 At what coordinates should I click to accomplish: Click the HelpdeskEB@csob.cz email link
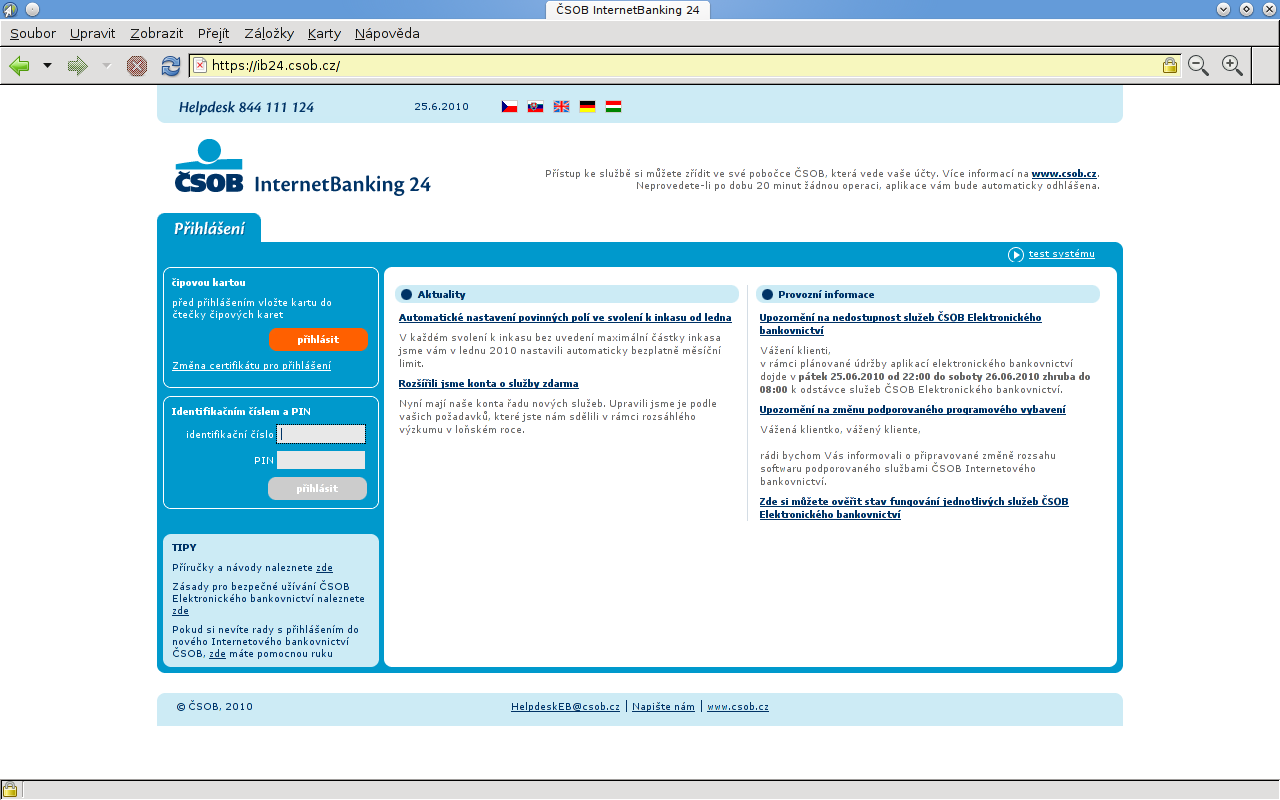coord(565,707)
